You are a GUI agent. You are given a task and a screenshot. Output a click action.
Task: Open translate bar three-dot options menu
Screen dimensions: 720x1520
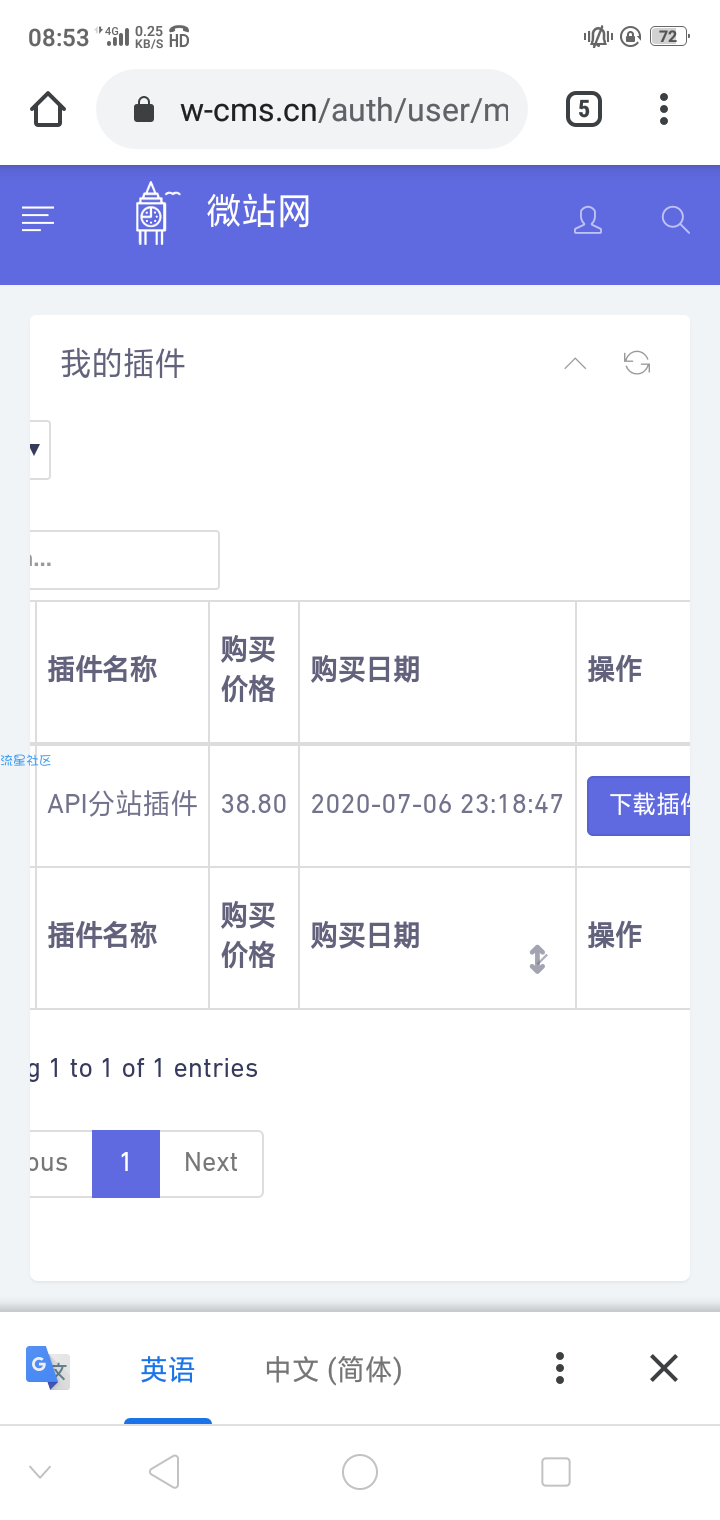560,1368
